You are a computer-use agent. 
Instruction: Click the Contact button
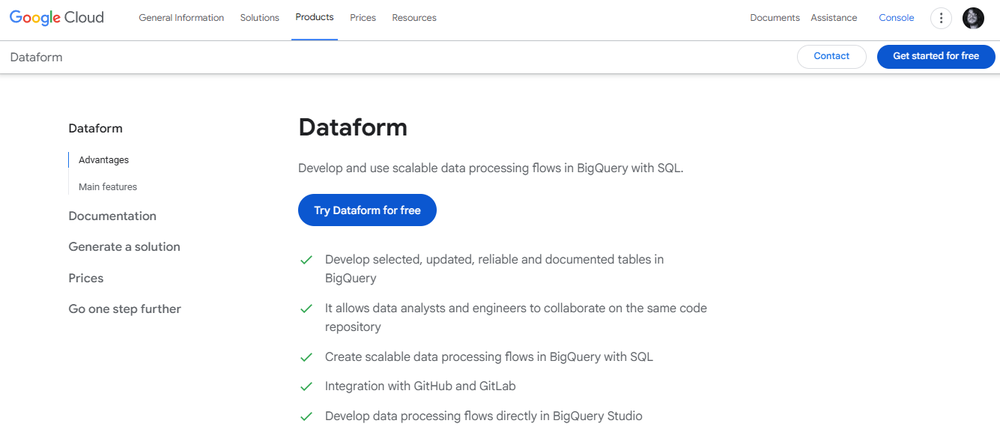click(x=832, y=56)
